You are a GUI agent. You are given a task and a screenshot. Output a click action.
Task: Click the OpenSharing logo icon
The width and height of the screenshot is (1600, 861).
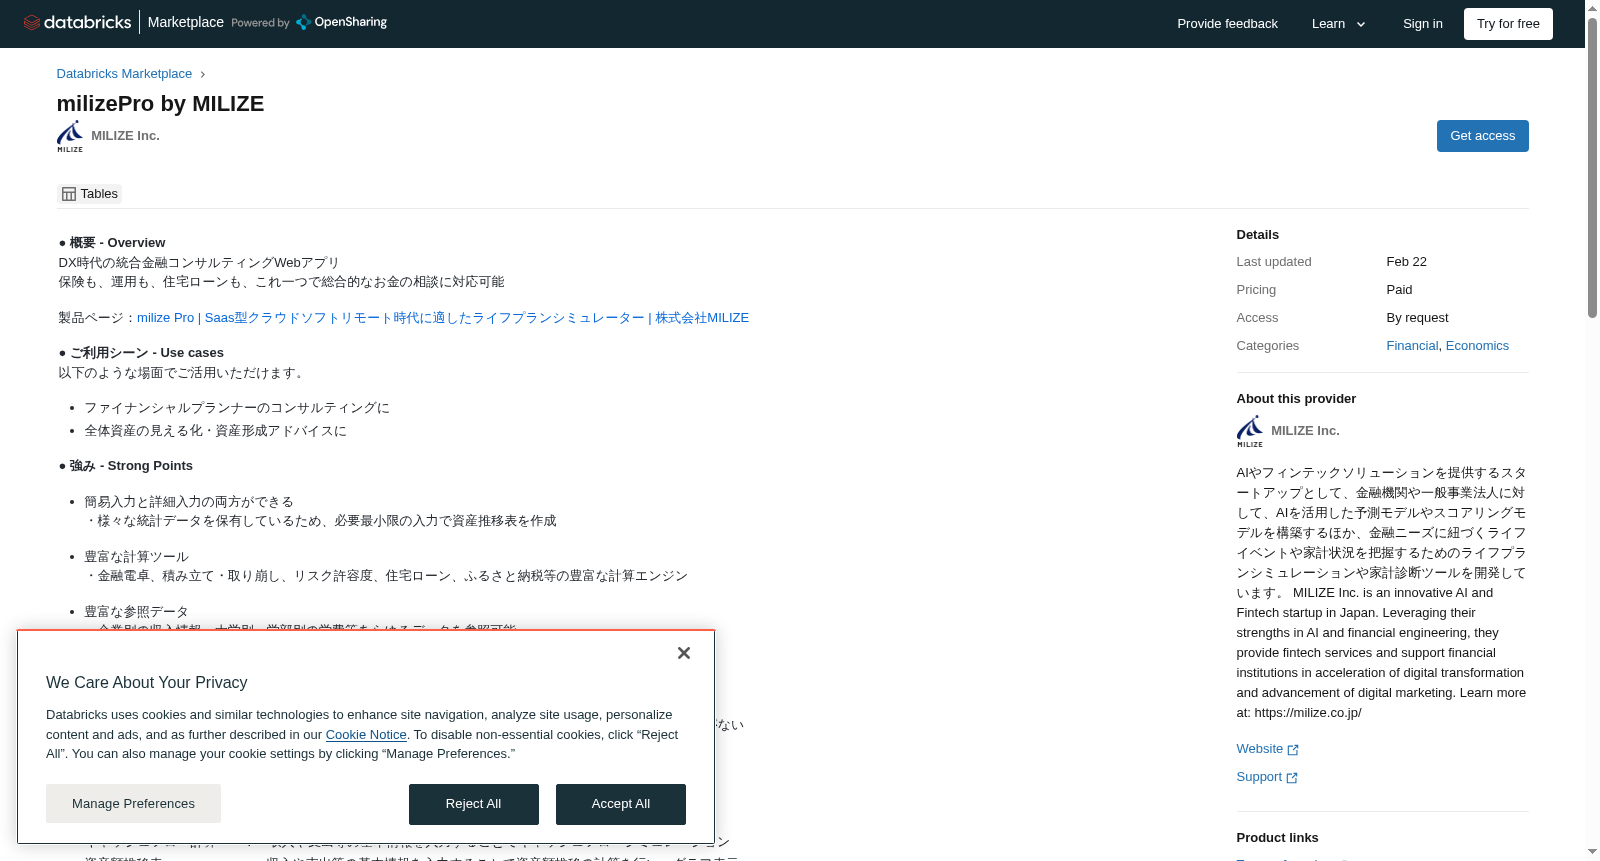[304, 22]
